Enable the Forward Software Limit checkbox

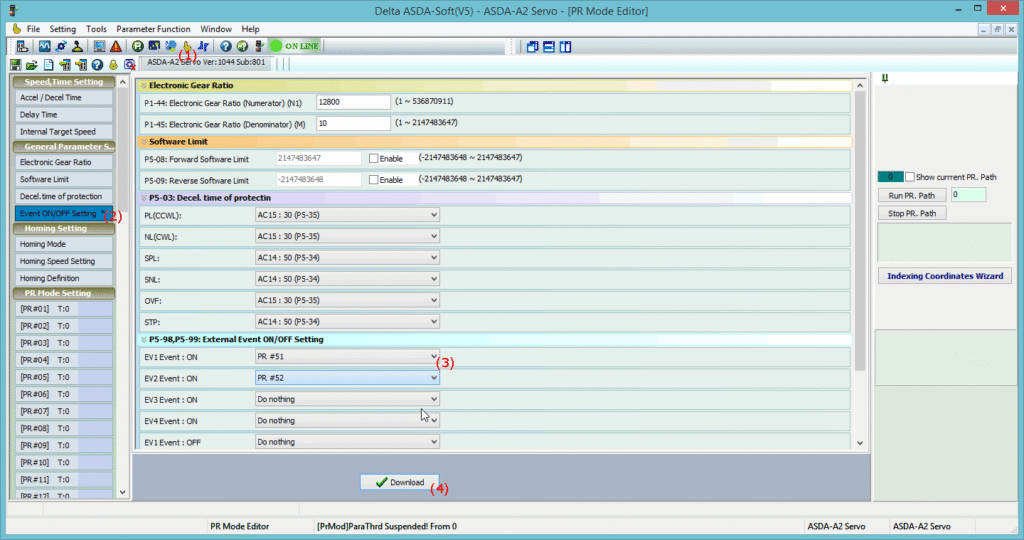point(374,159)
